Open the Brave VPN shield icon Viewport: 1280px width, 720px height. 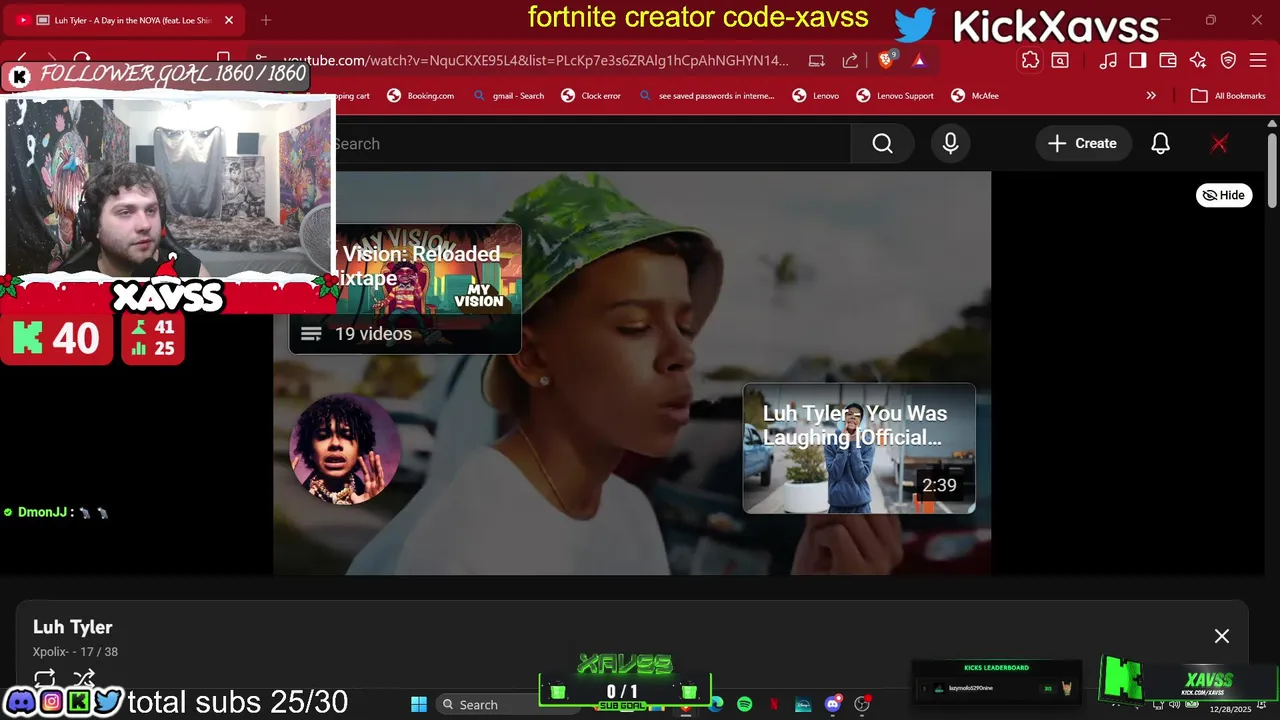[x=1229, y=60]
